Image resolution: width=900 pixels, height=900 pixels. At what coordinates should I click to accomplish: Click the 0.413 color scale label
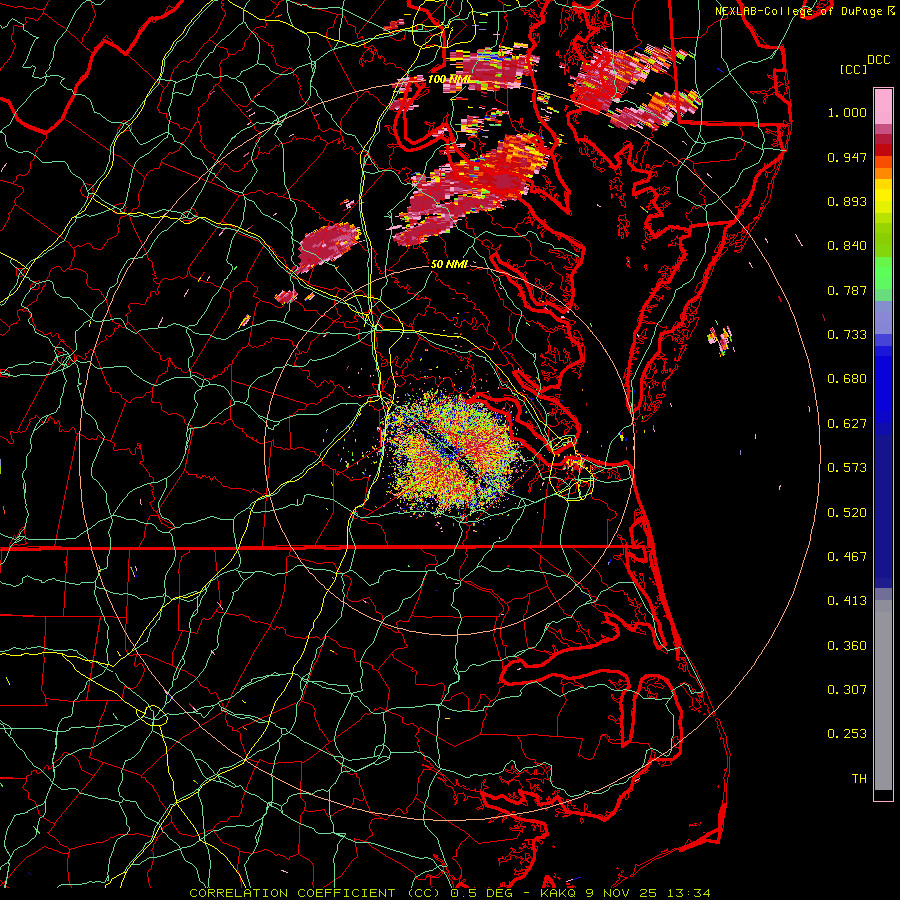pyautogui.click(x=847, y=601)
